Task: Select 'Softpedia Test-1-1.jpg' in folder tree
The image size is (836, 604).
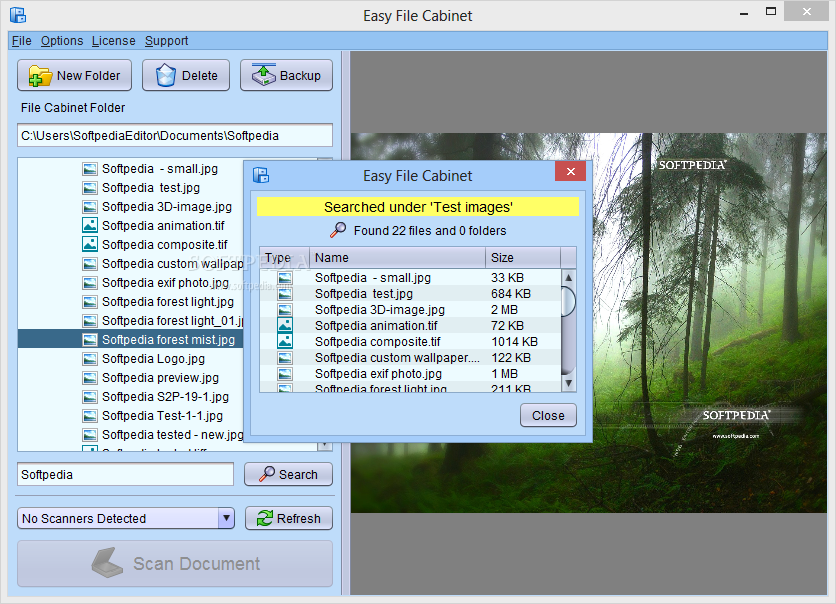Action: pyautogui.click(x=163, y=415)
